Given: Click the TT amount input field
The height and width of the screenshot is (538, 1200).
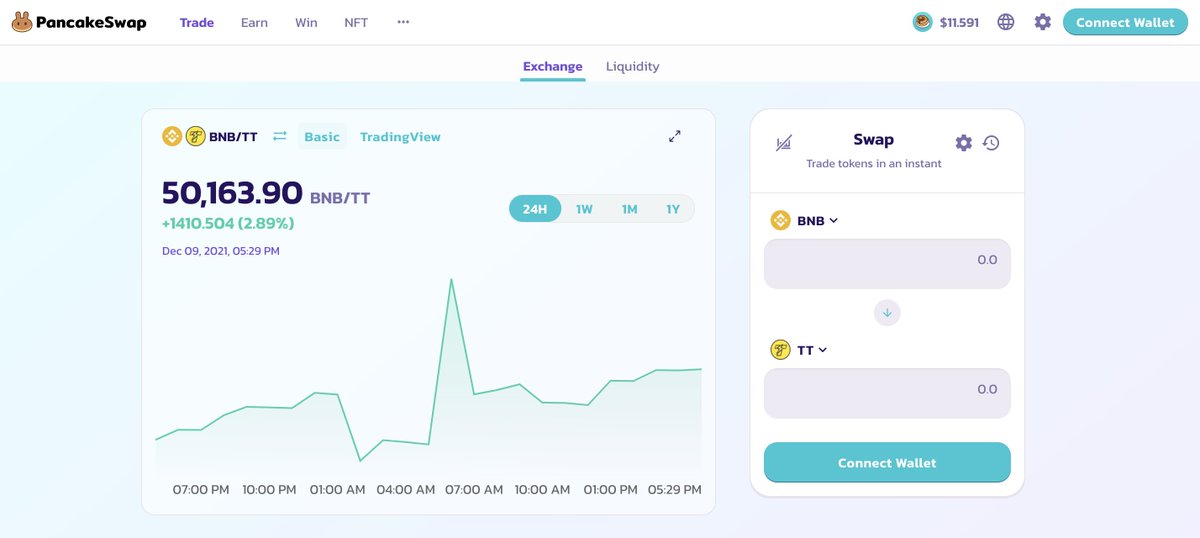Looking at the screenshot, I should coord(887,393).
